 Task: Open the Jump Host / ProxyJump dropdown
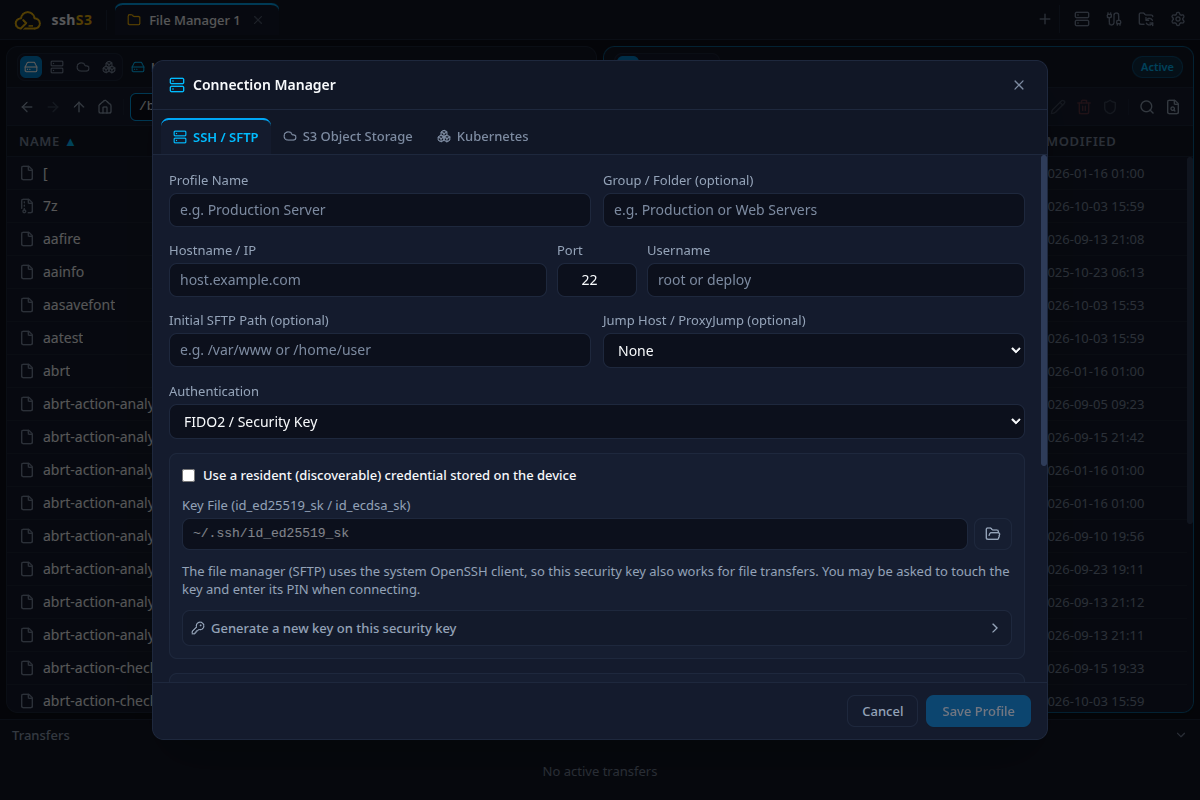click(x=813, y=351)
